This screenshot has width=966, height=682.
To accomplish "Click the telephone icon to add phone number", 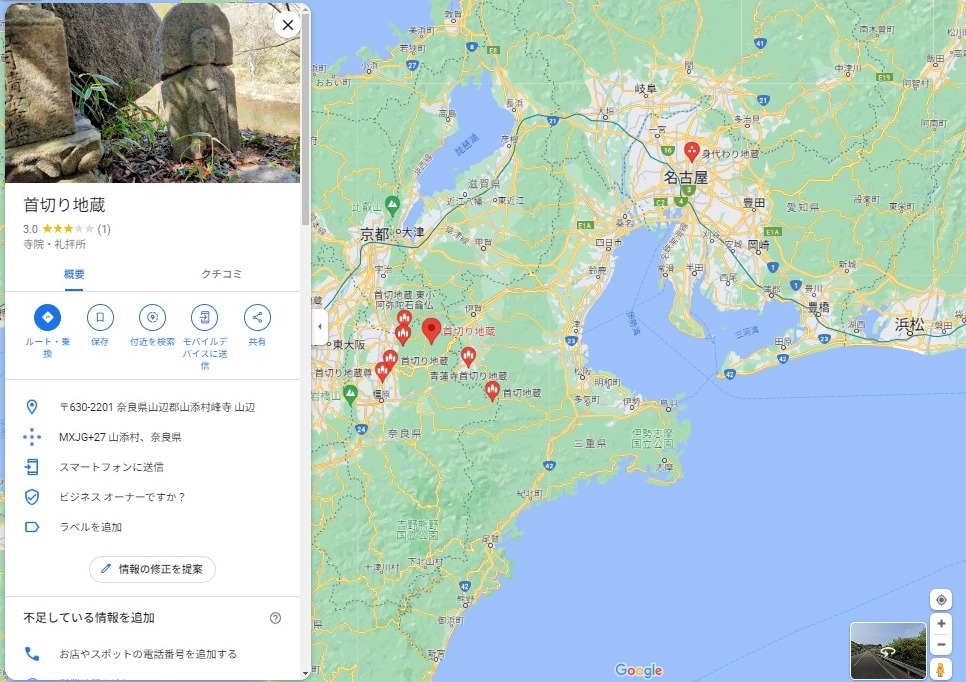I will pyautogui.click(x=31, y=654).
